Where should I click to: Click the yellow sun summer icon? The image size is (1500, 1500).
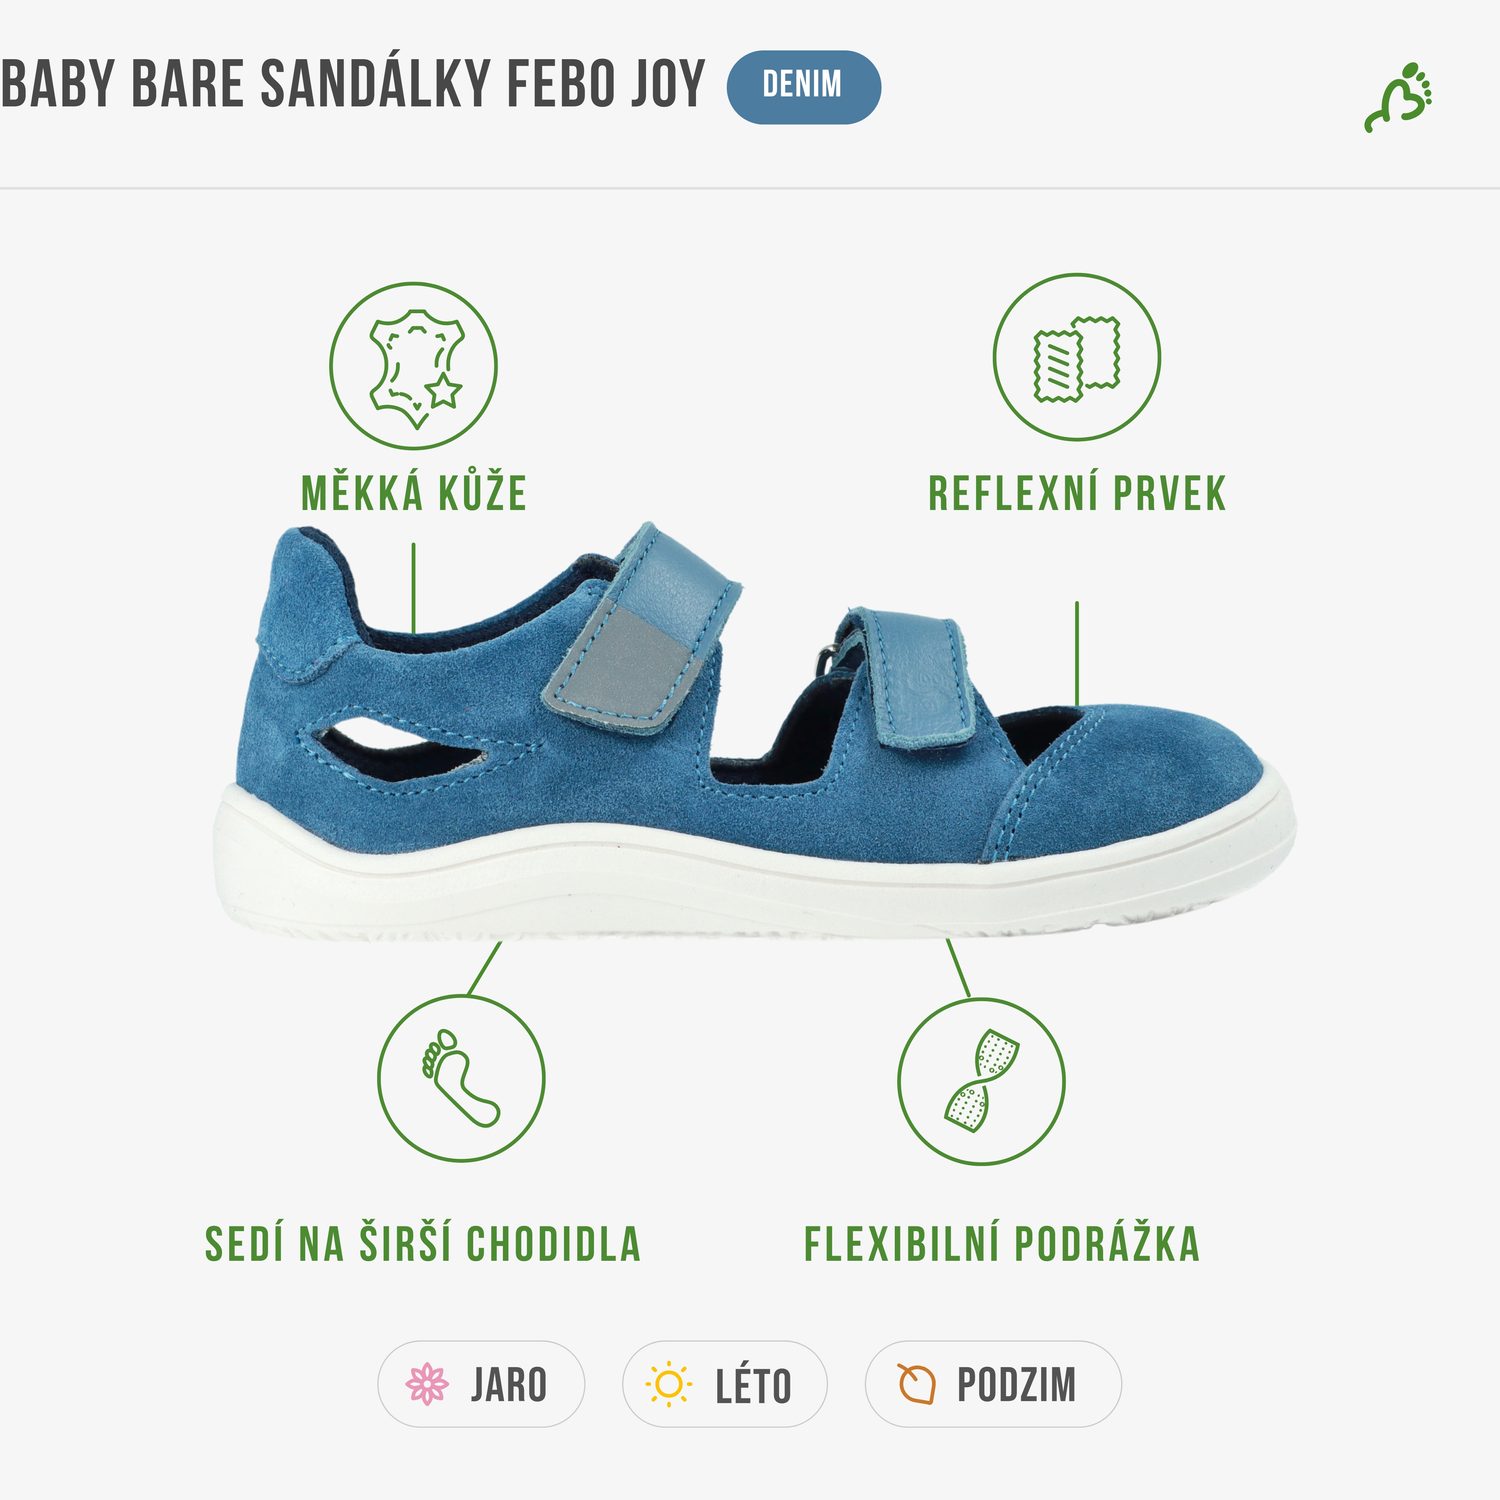pos(669,1385)
